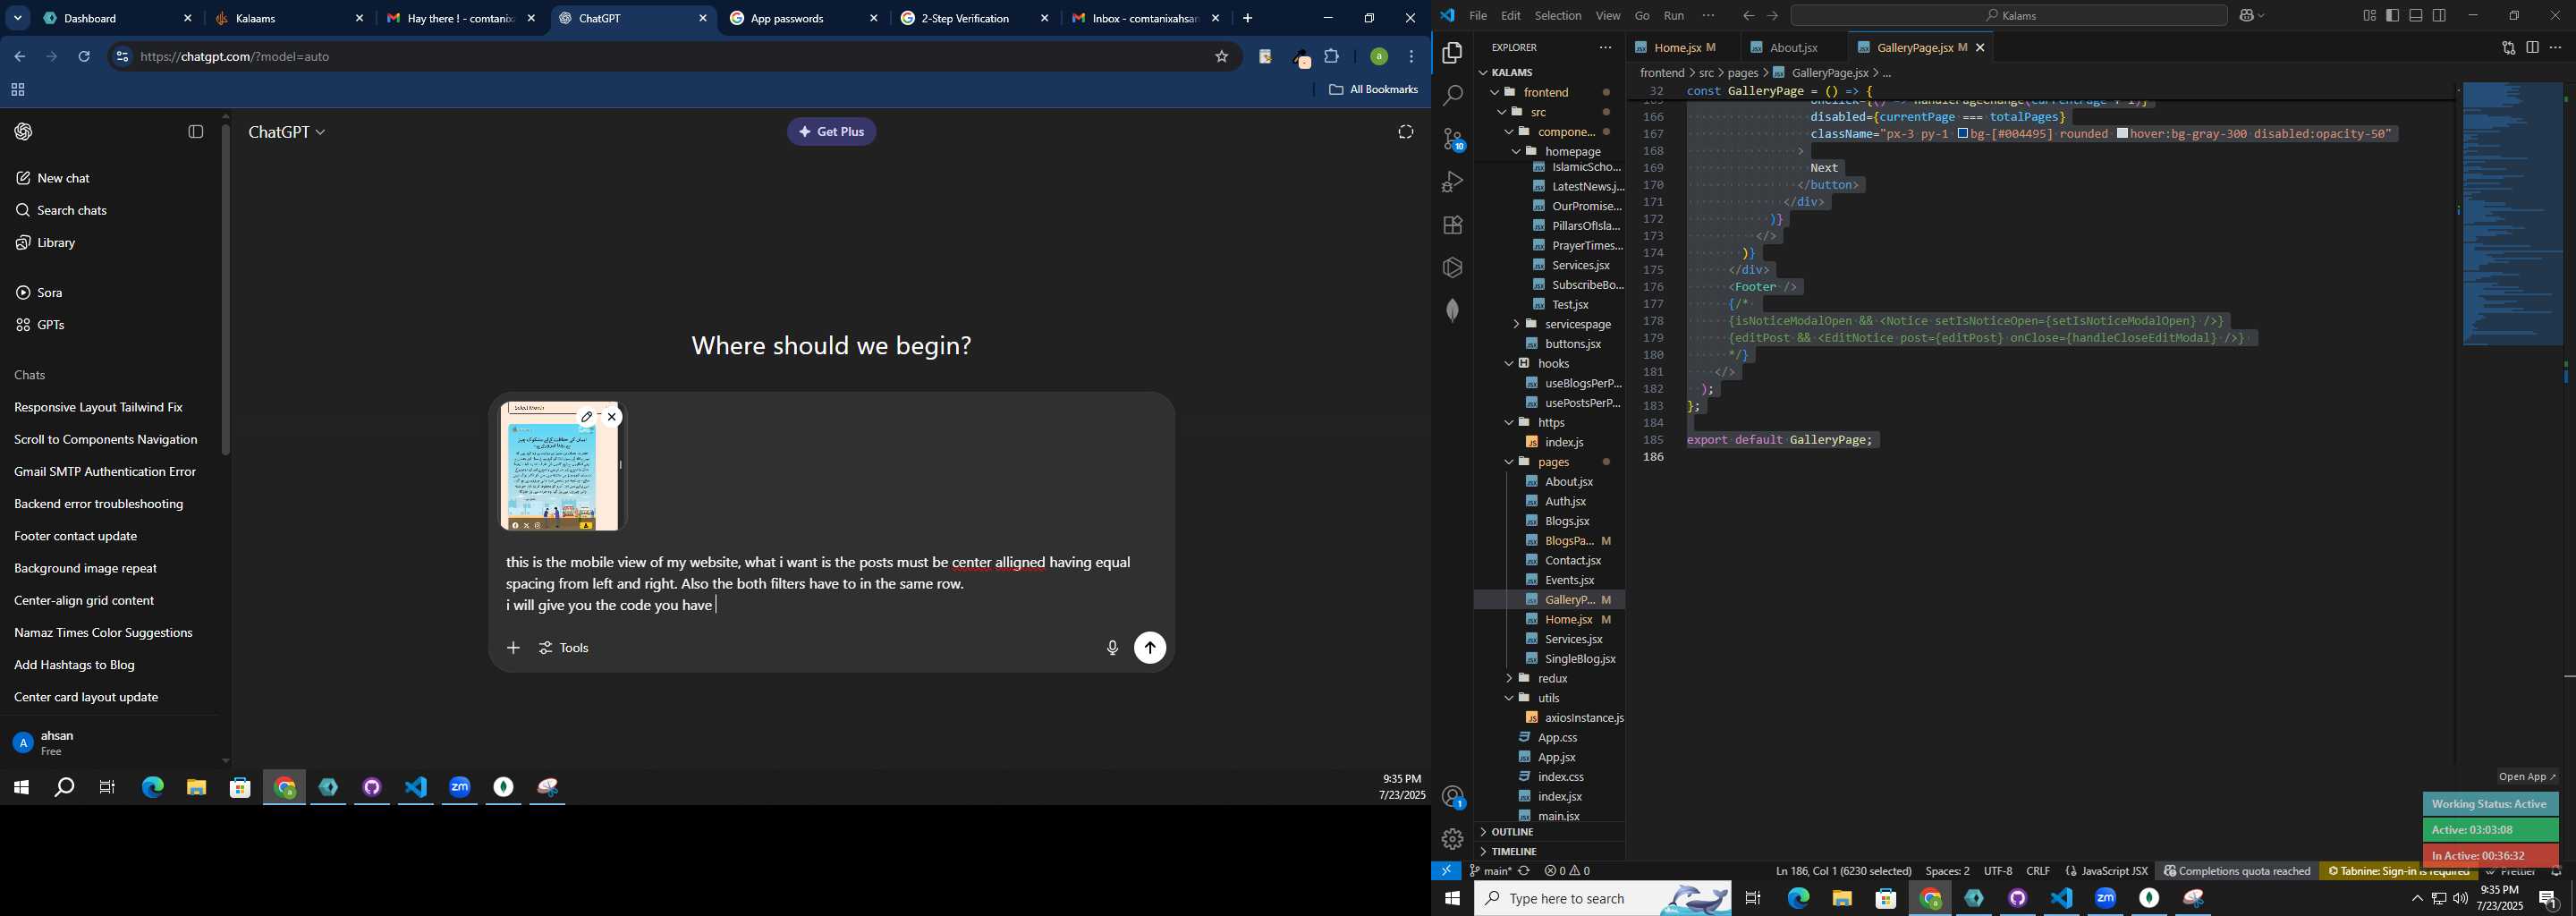2576x916 pixels.
Task: Open the File menu in VS Code
Action: point(1478,16)
